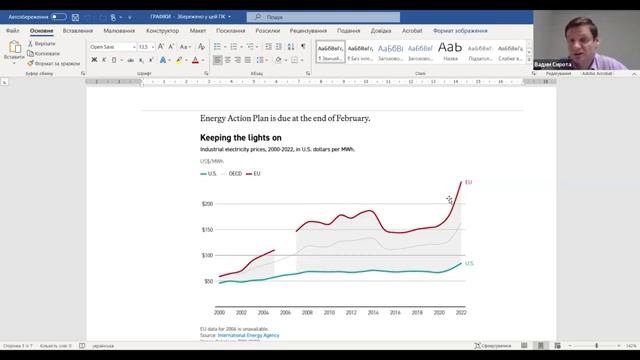This screenshot has height=360, width=640.
Task: Click the Increase Indent icon
Action: [279, 47]
